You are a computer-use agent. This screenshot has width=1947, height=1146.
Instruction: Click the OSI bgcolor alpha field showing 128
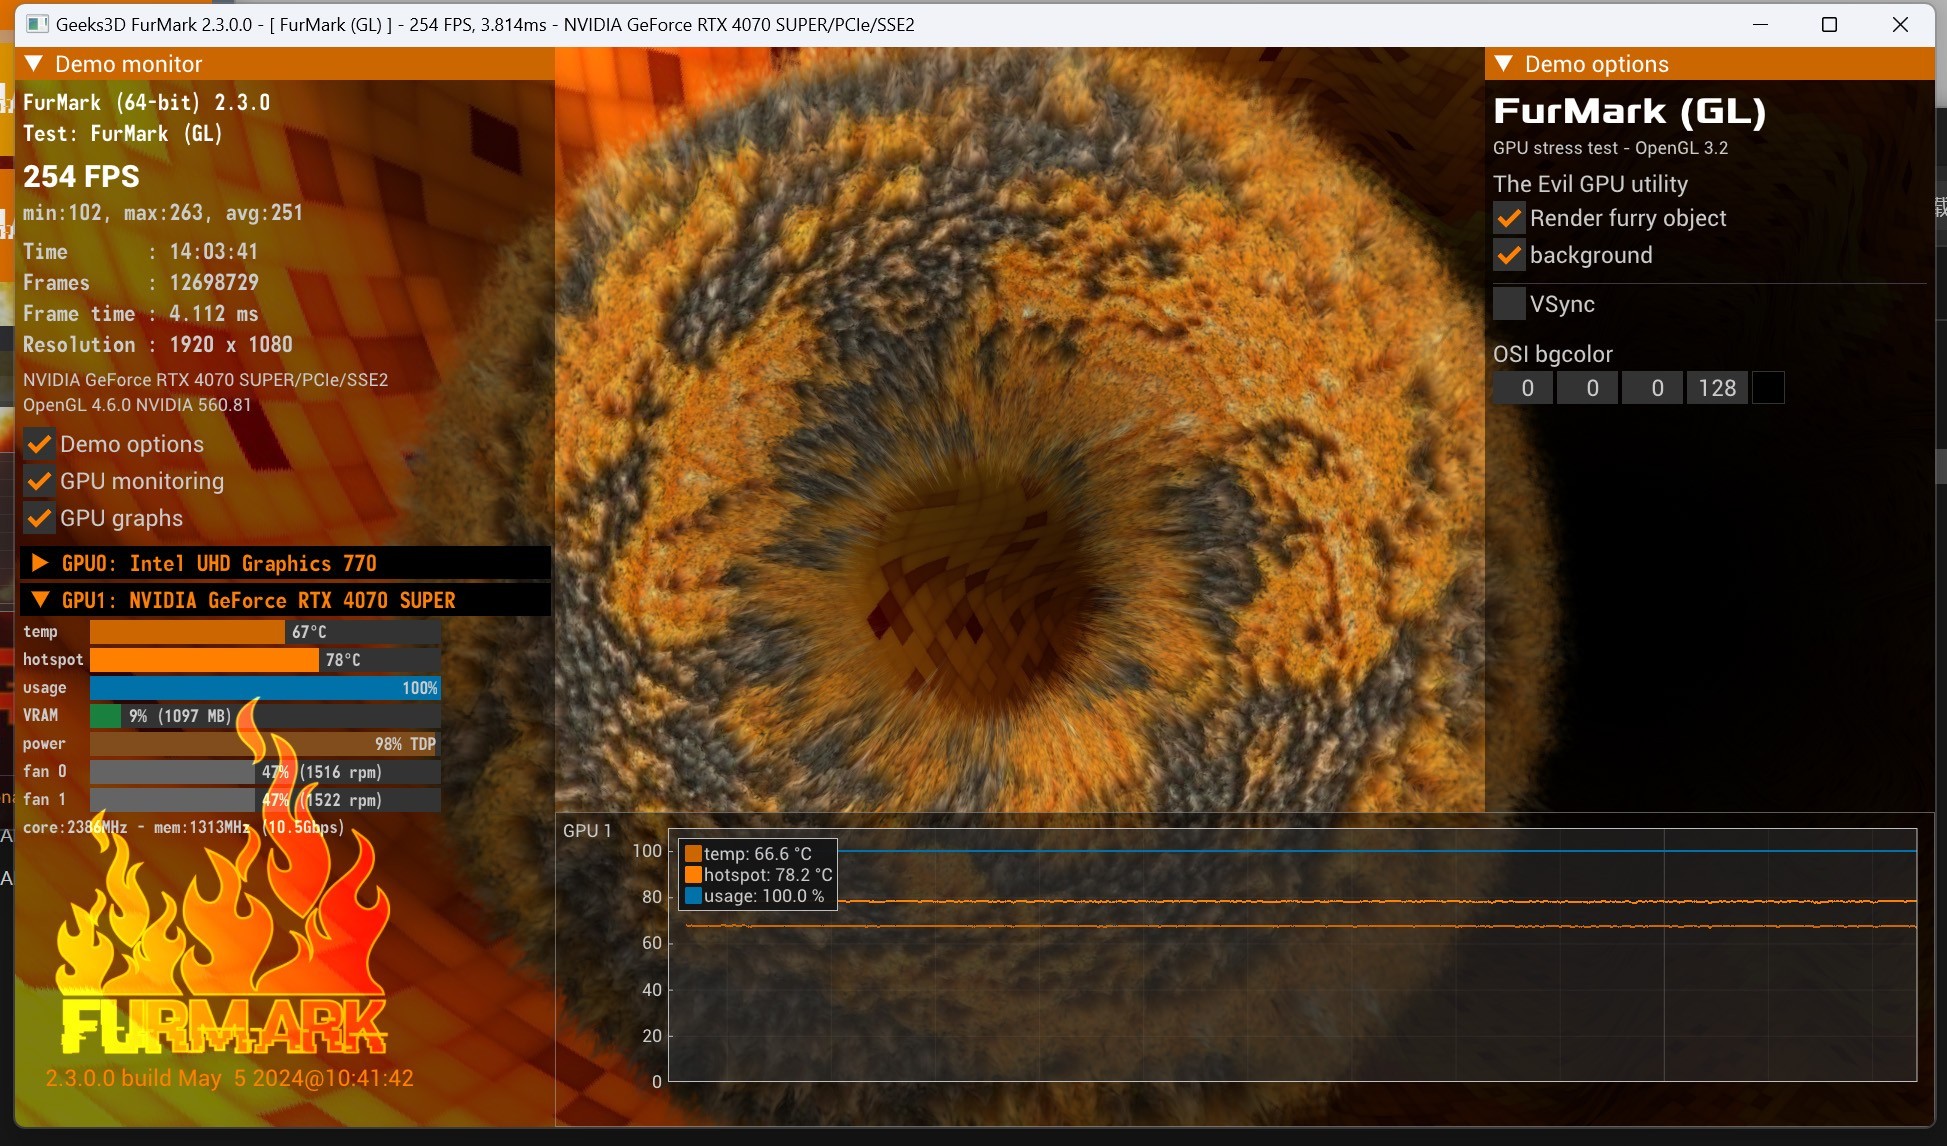pyautogui.click(x=1717, y=388)
